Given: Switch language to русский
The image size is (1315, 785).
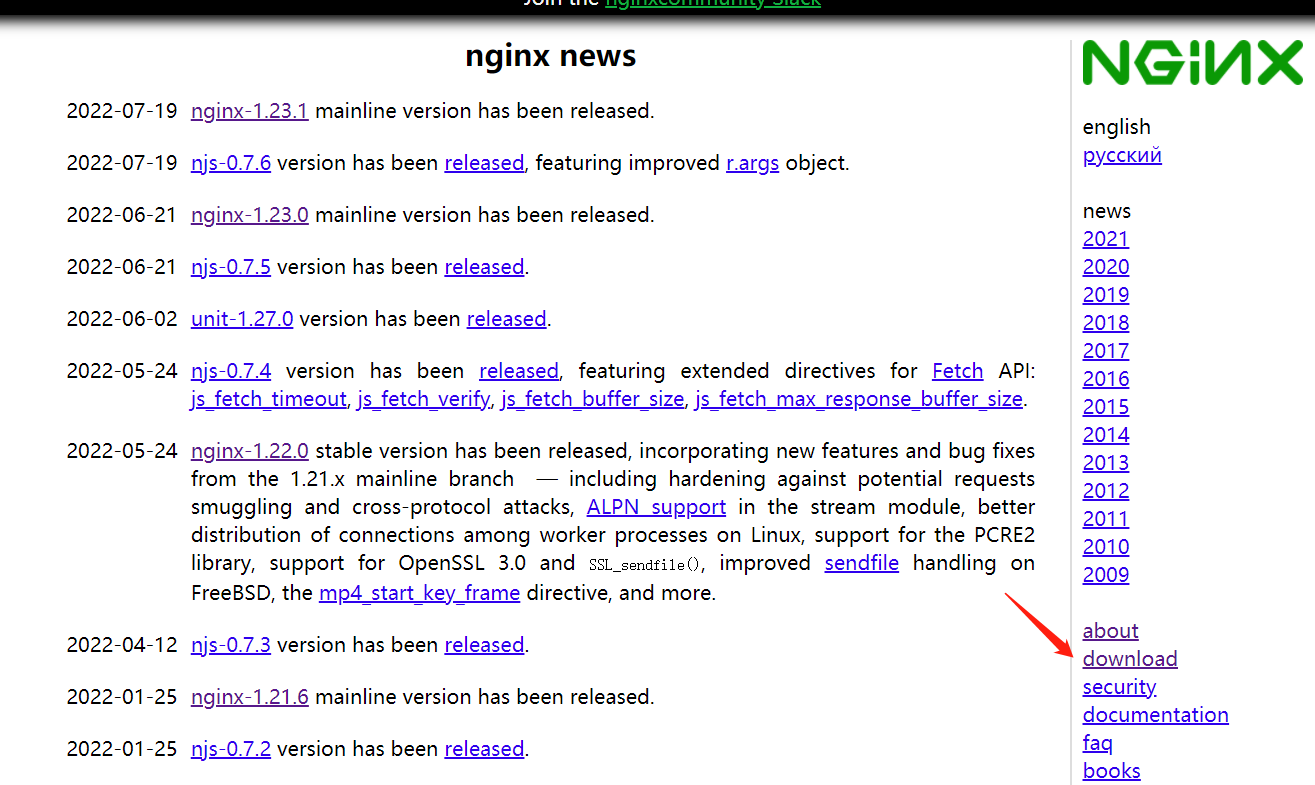Looking at the screenshot, I should pos(1122,155).
